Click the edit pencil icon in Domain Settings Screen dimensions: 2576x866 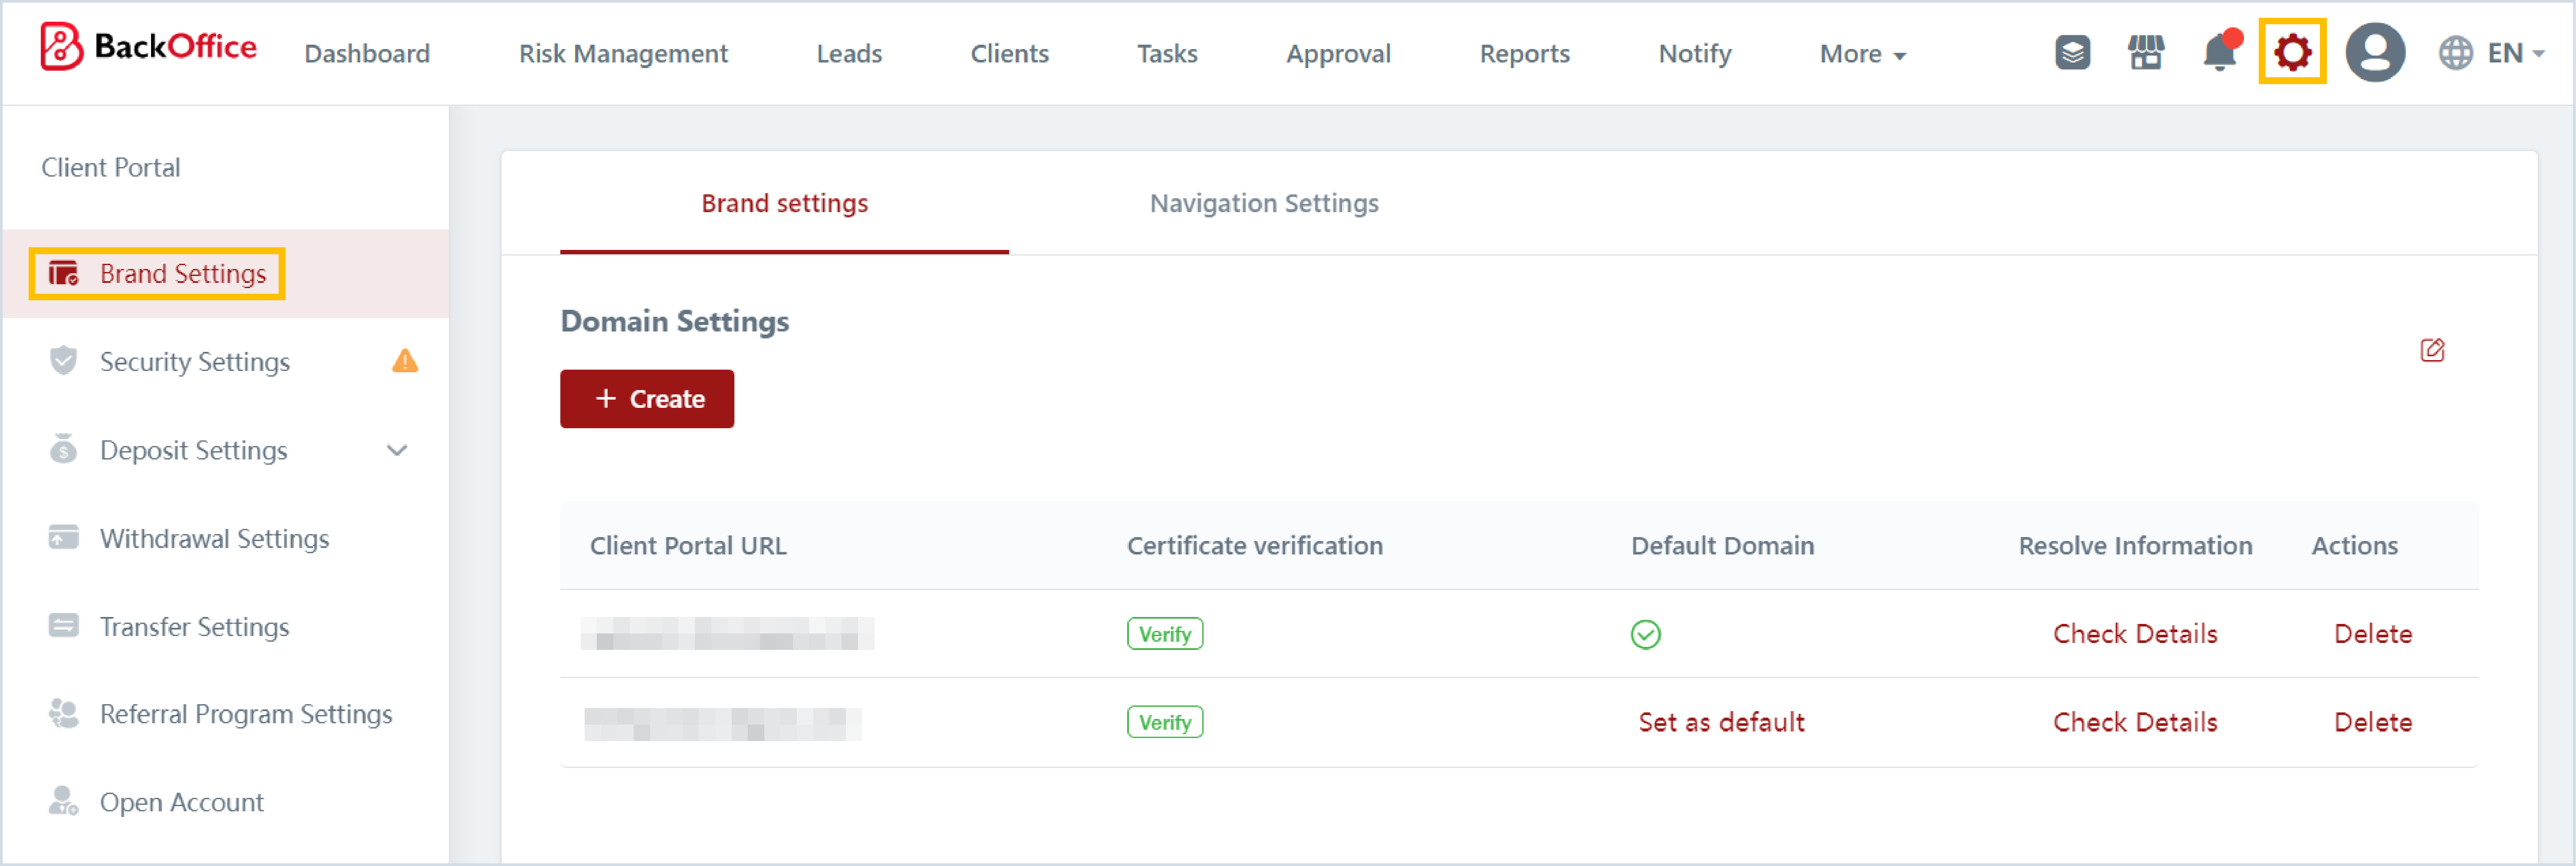[x=2432, y=350]
